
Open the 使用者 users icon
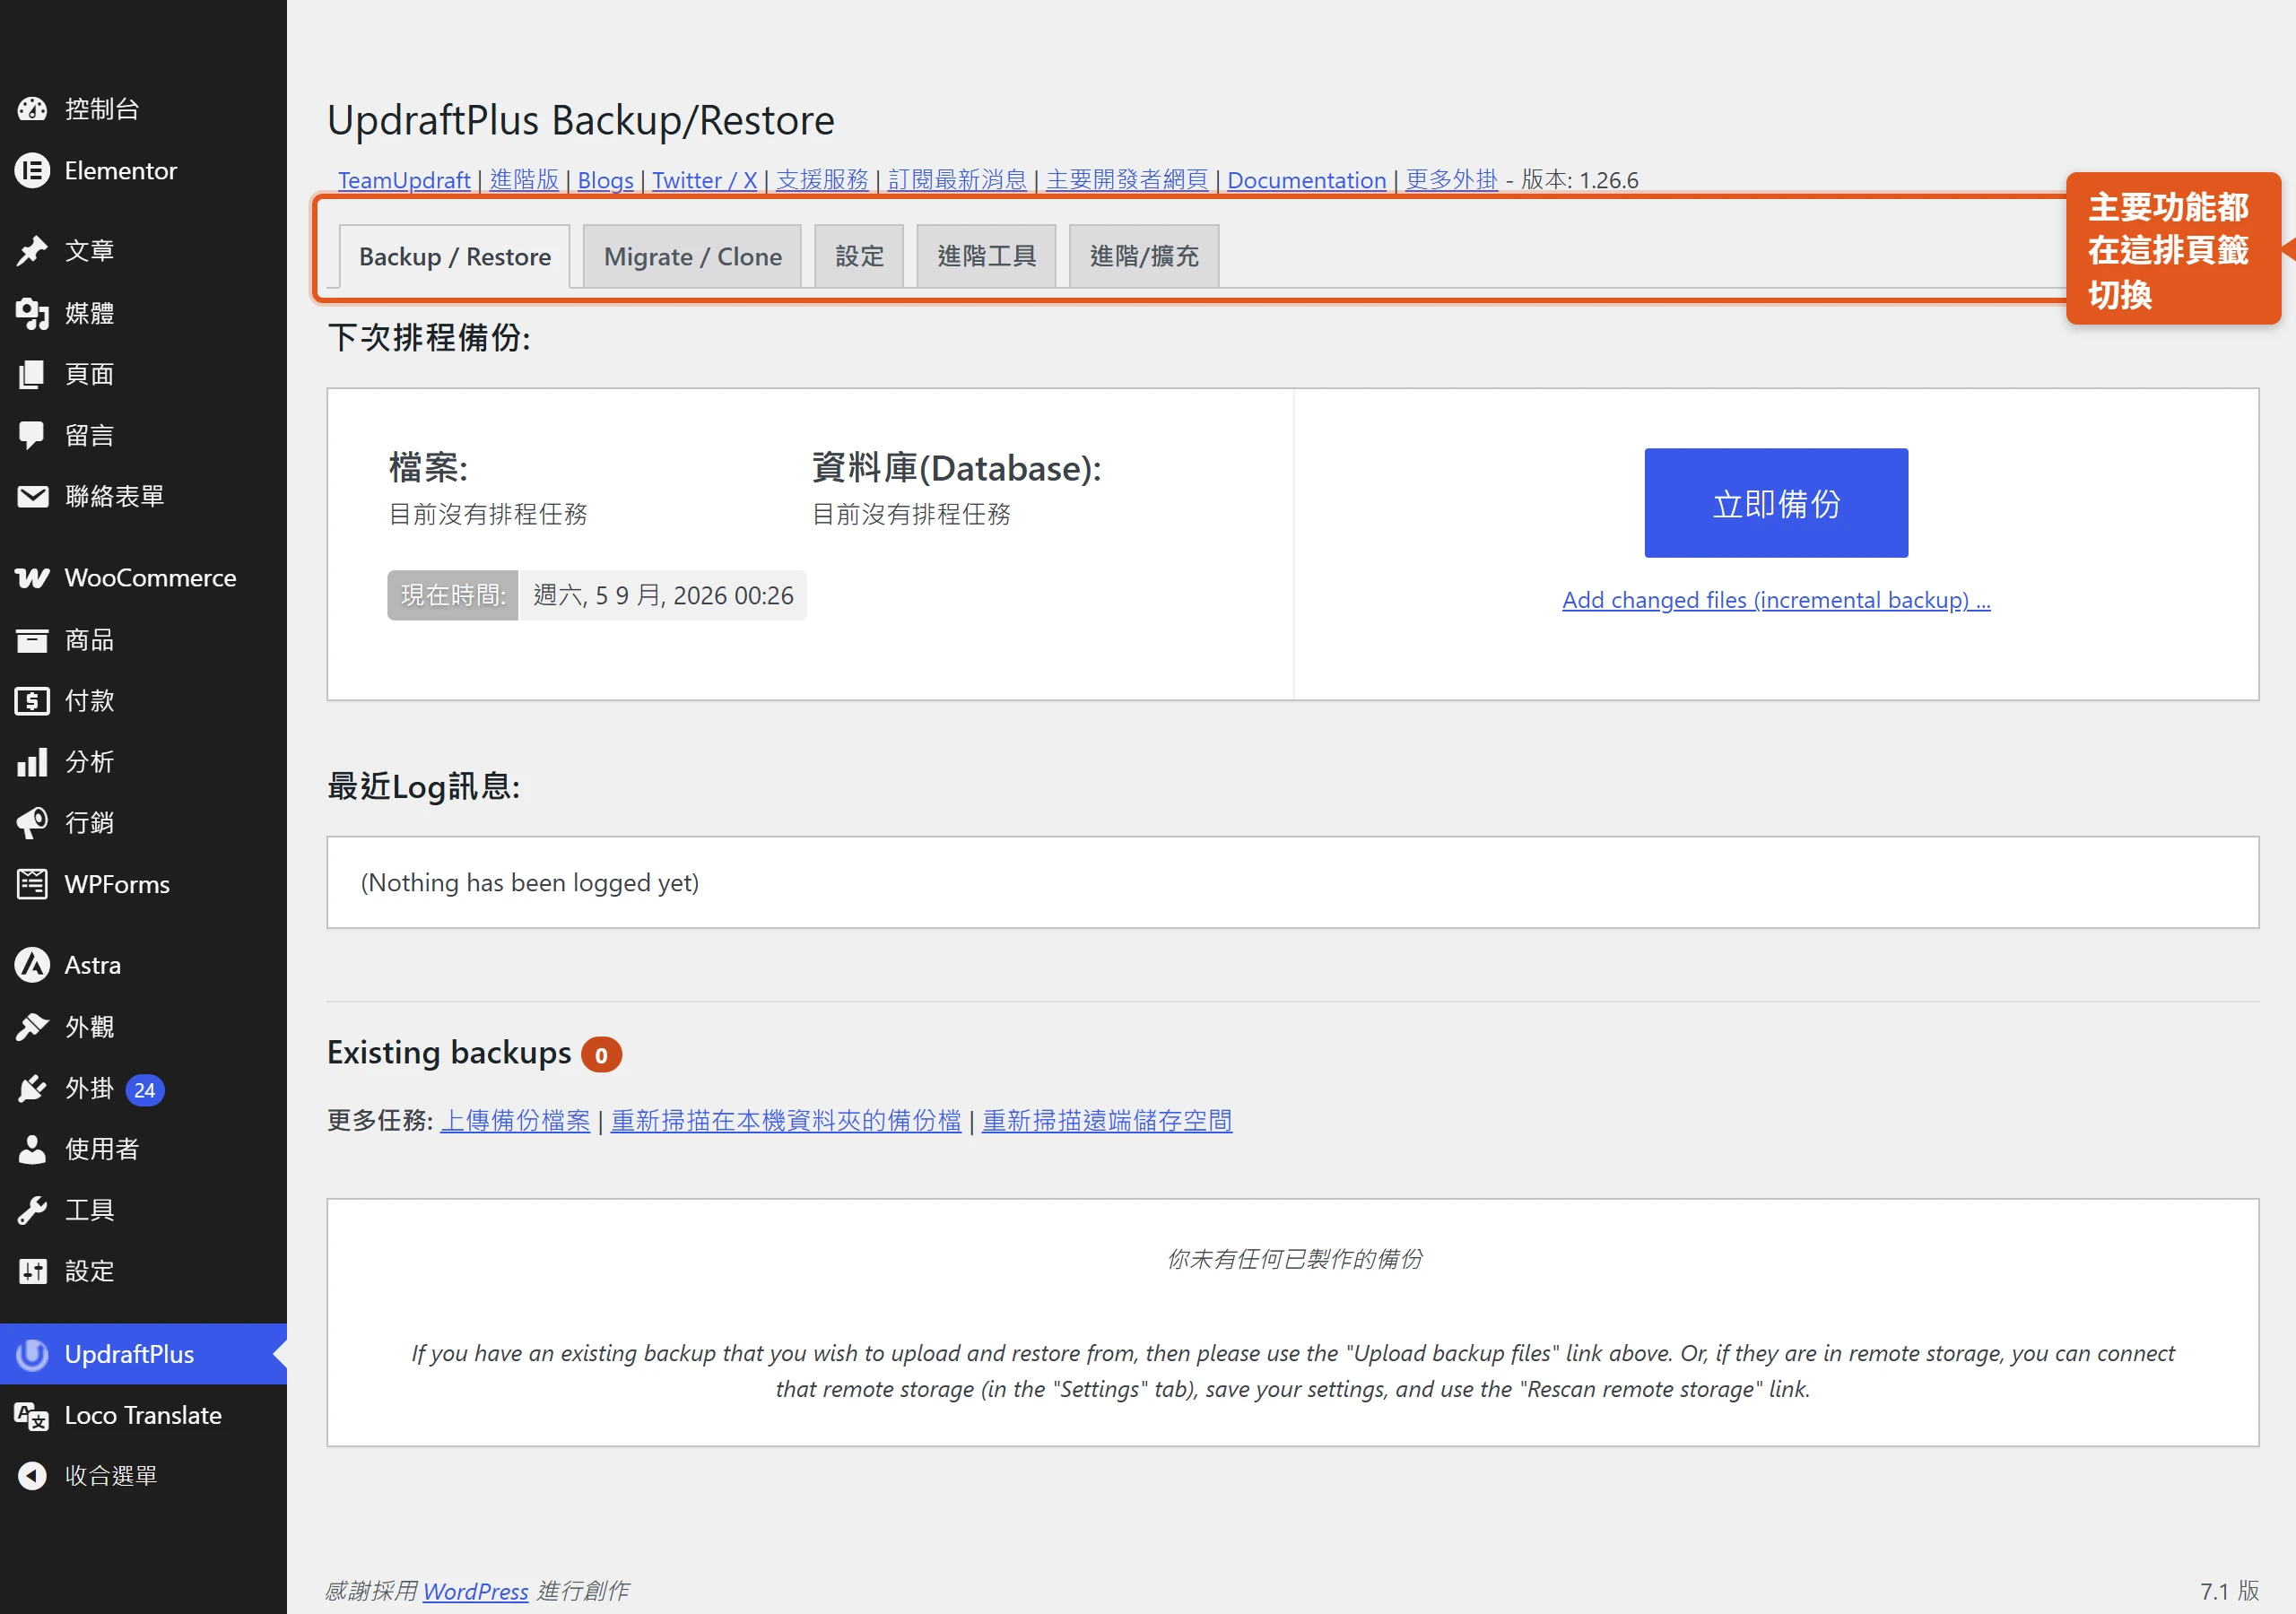point(32,1149)
